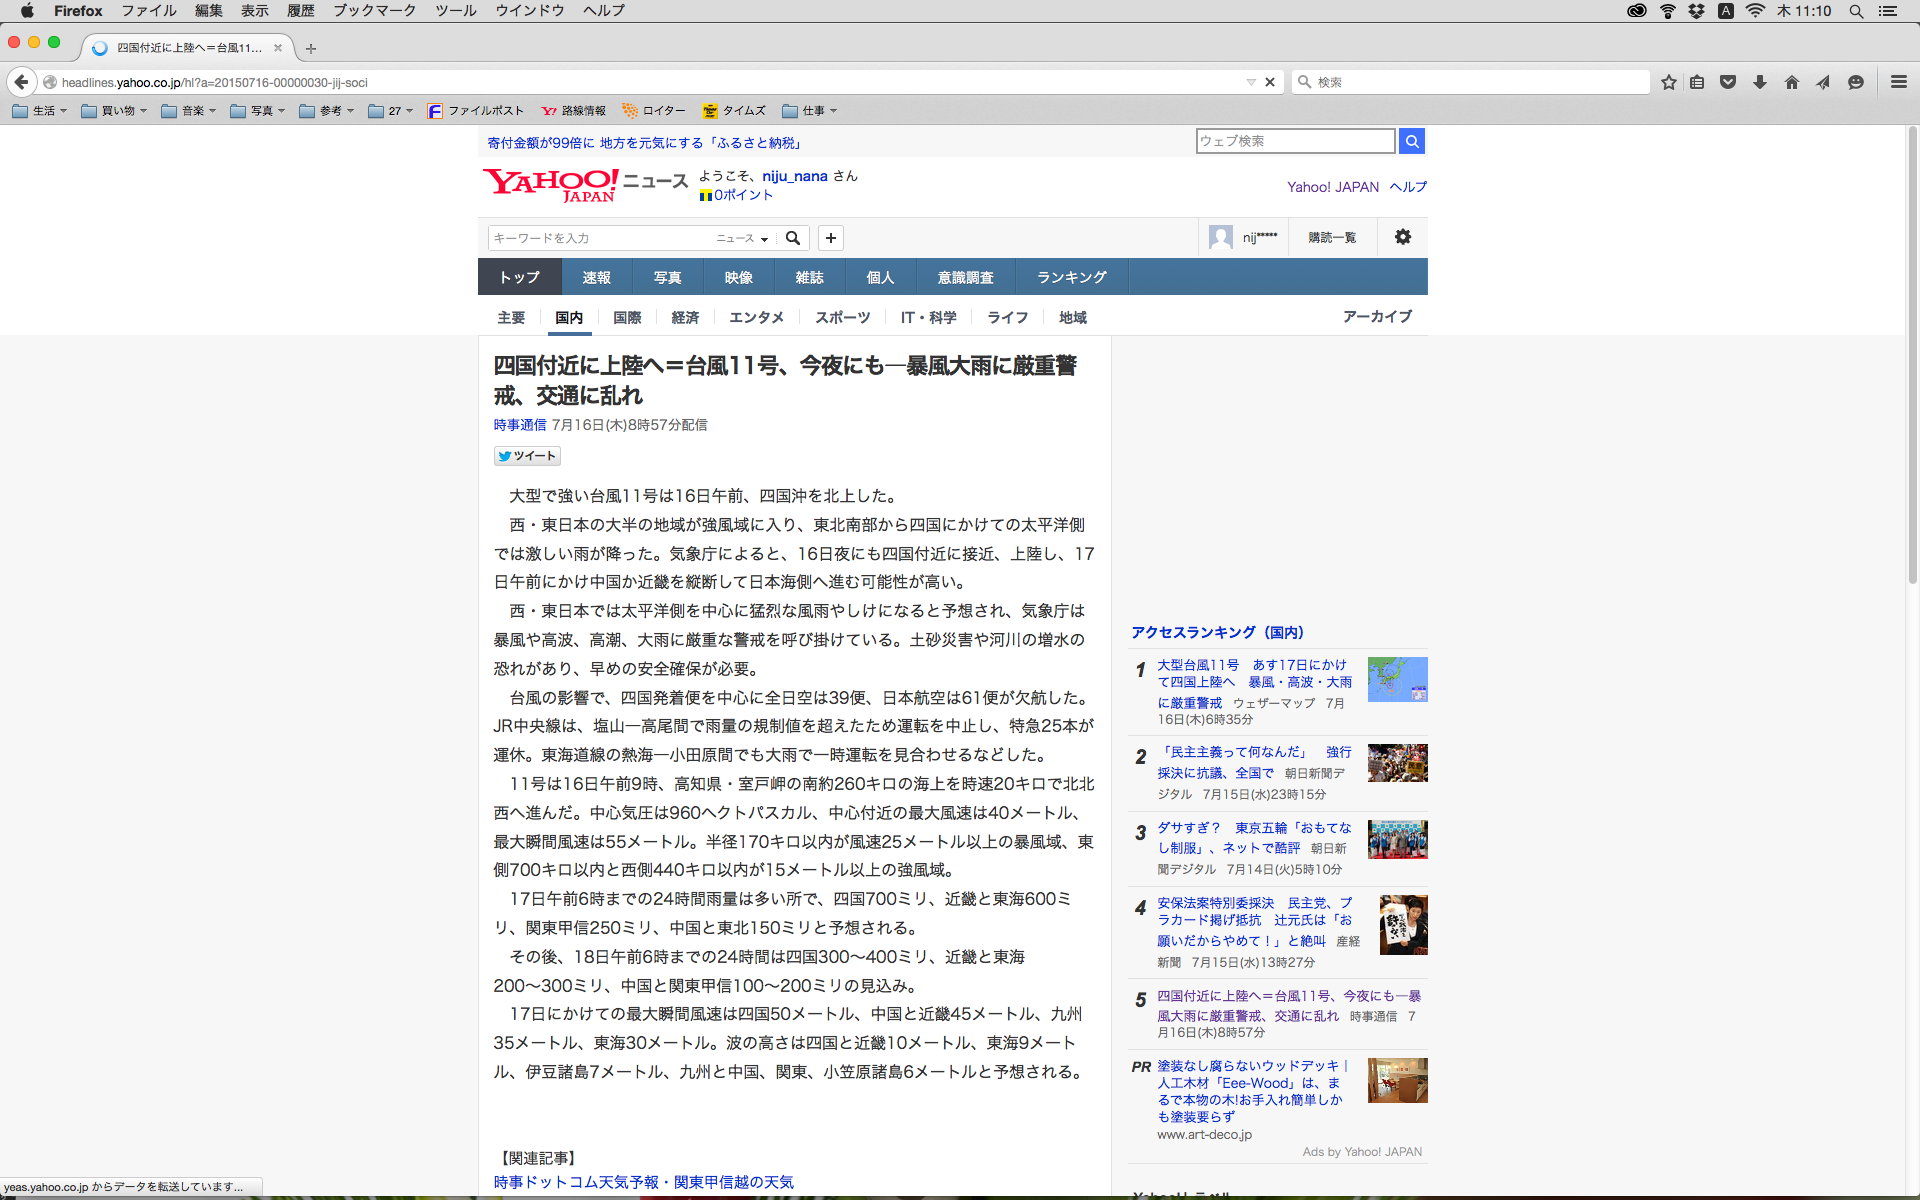Open Firefox downloads arrow icon
1920x1200 pixels.
[x=1760, y=82]
